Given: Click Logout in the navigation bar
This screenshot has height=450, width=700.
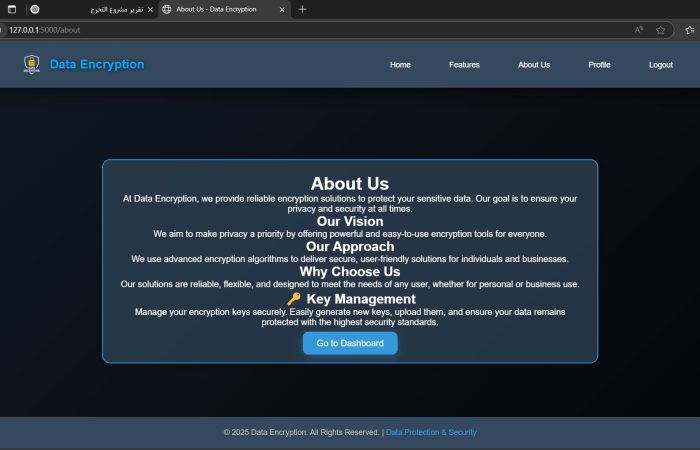Looking at the screenshot, I should (x=660, y=65).
